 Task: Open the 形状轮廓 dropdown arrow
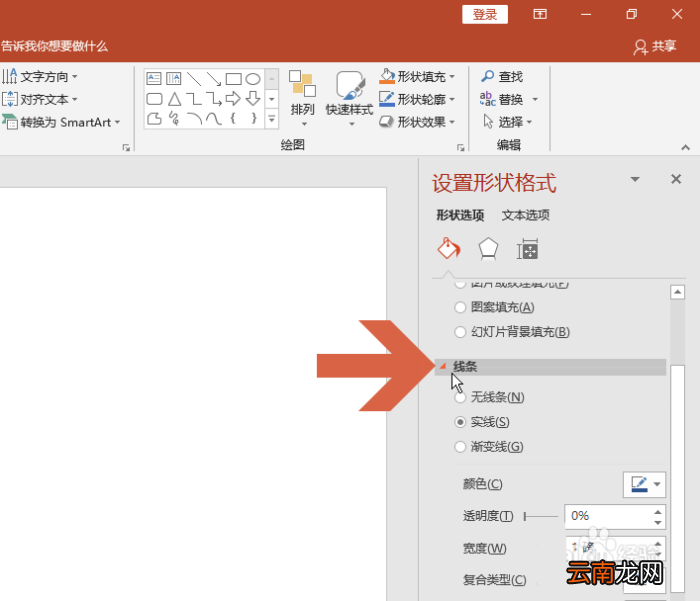click(452, 99)
